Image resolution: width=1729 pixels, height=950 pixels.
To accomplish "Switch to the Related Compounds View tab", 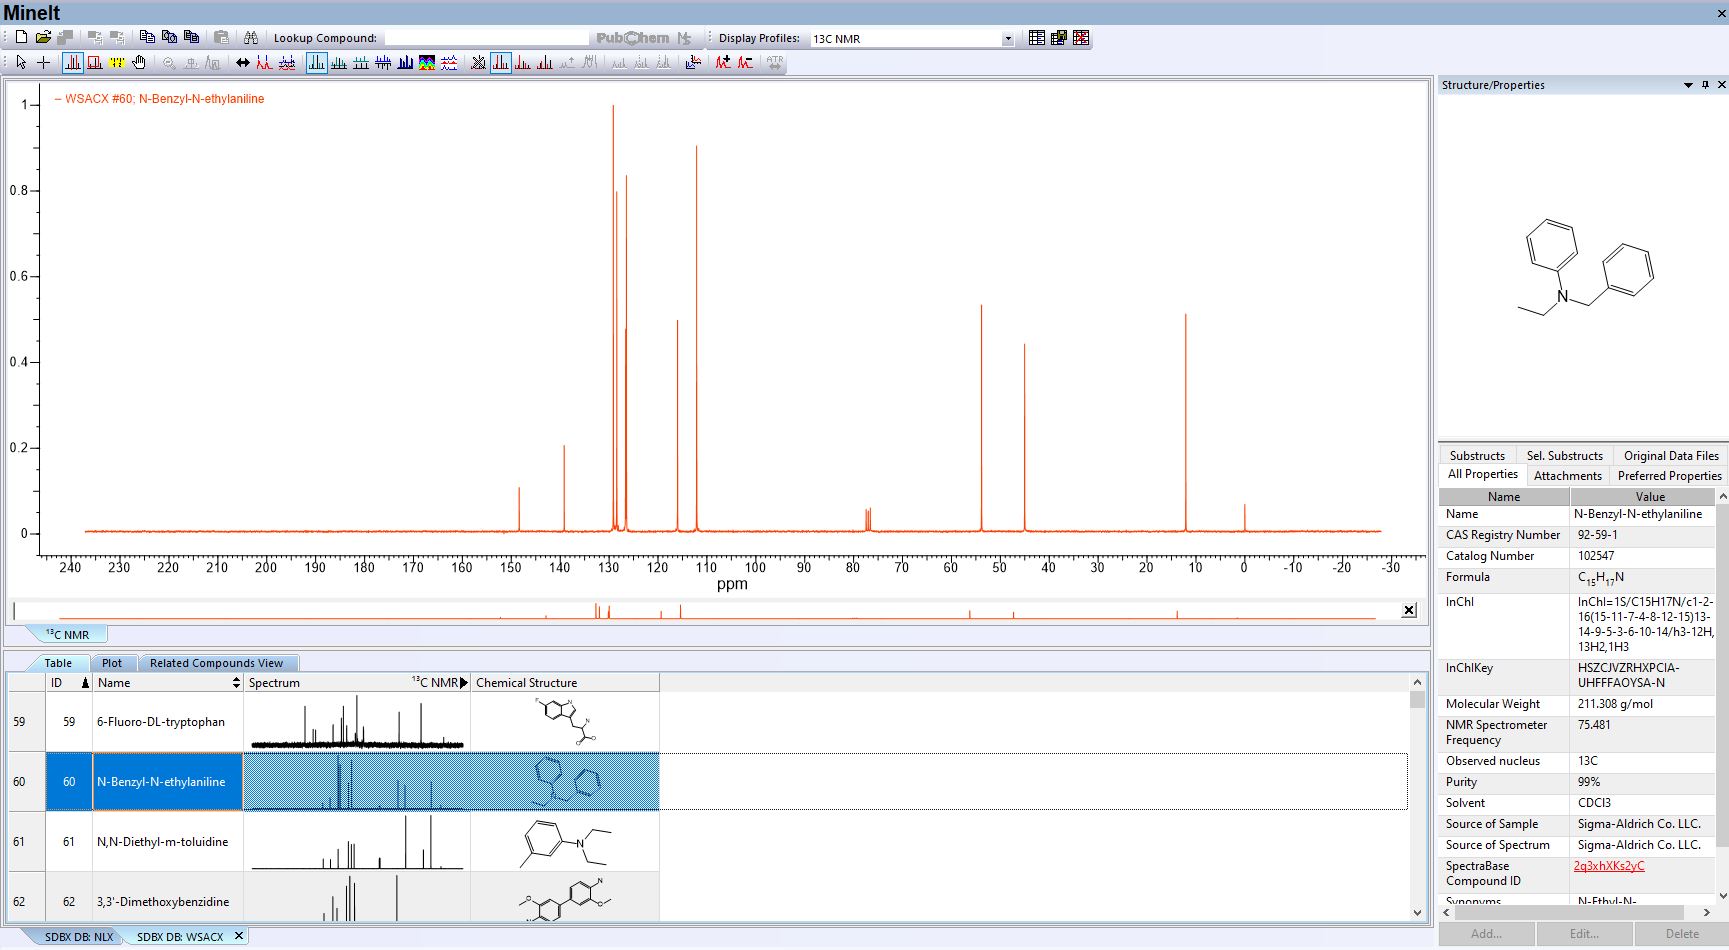I will click(216, 663).
